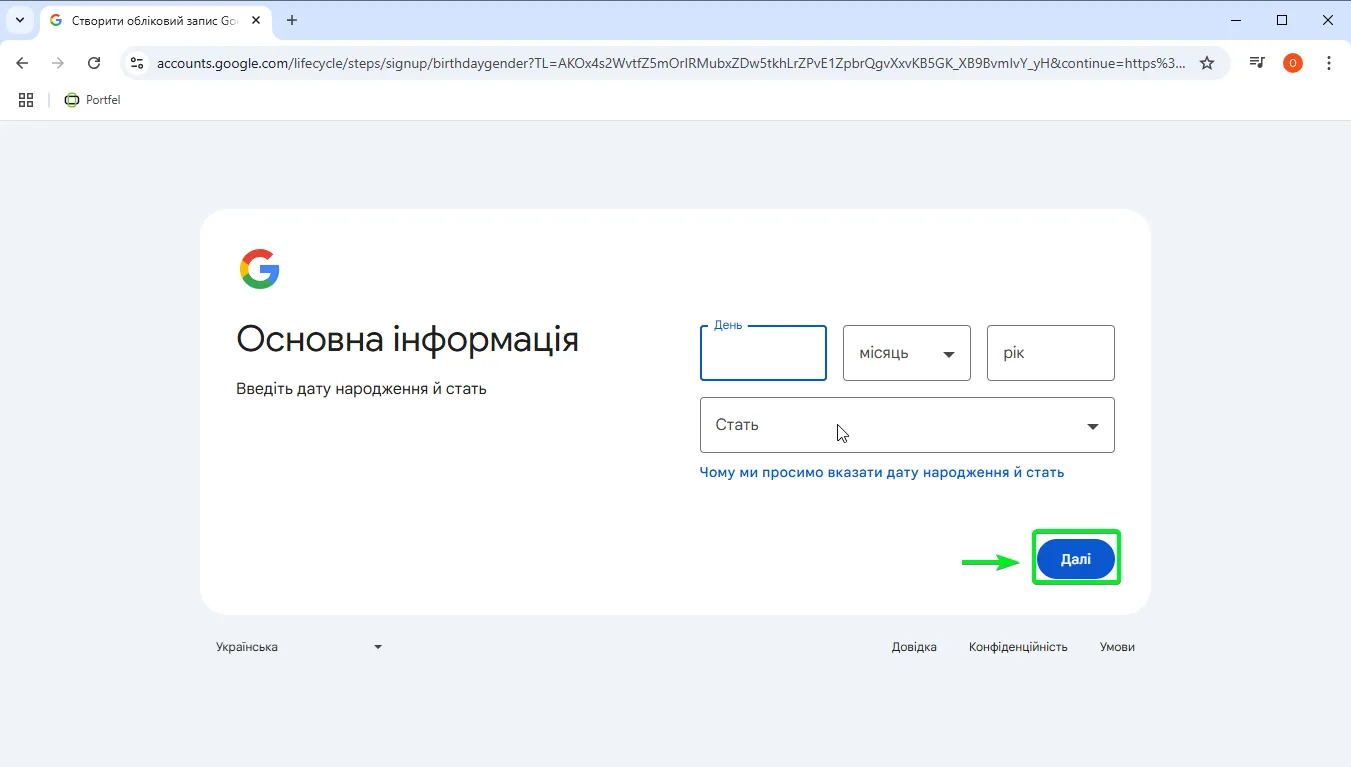Viewport: 1351px width, 767px height.
Task: Open the Стать dropdown
Action: (907, 425)
